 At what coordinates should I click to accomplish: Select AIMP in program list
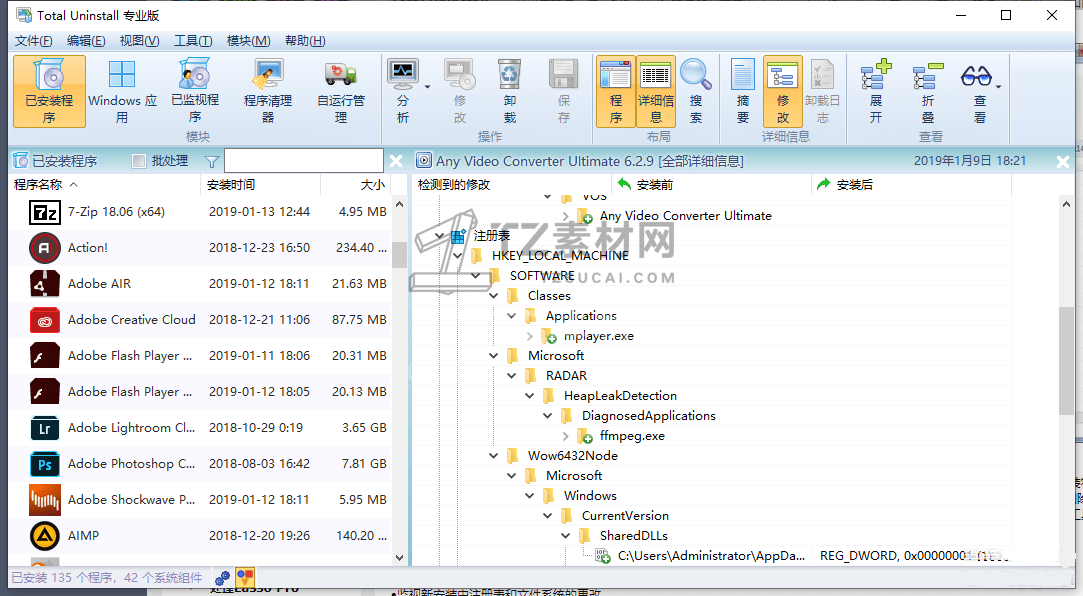(200, 535)
